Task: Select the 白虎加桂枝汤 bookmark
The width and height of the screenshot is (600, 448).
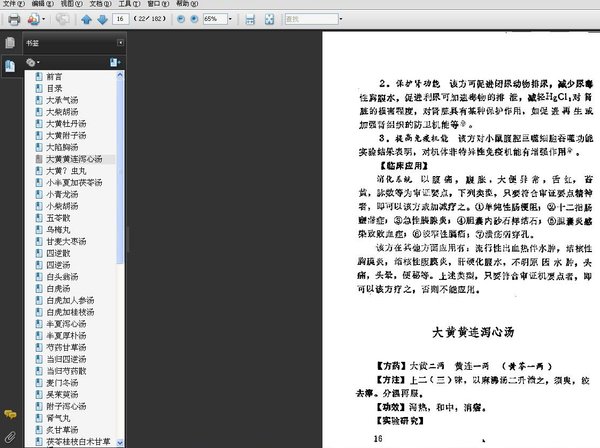Action: click(70, 312)
